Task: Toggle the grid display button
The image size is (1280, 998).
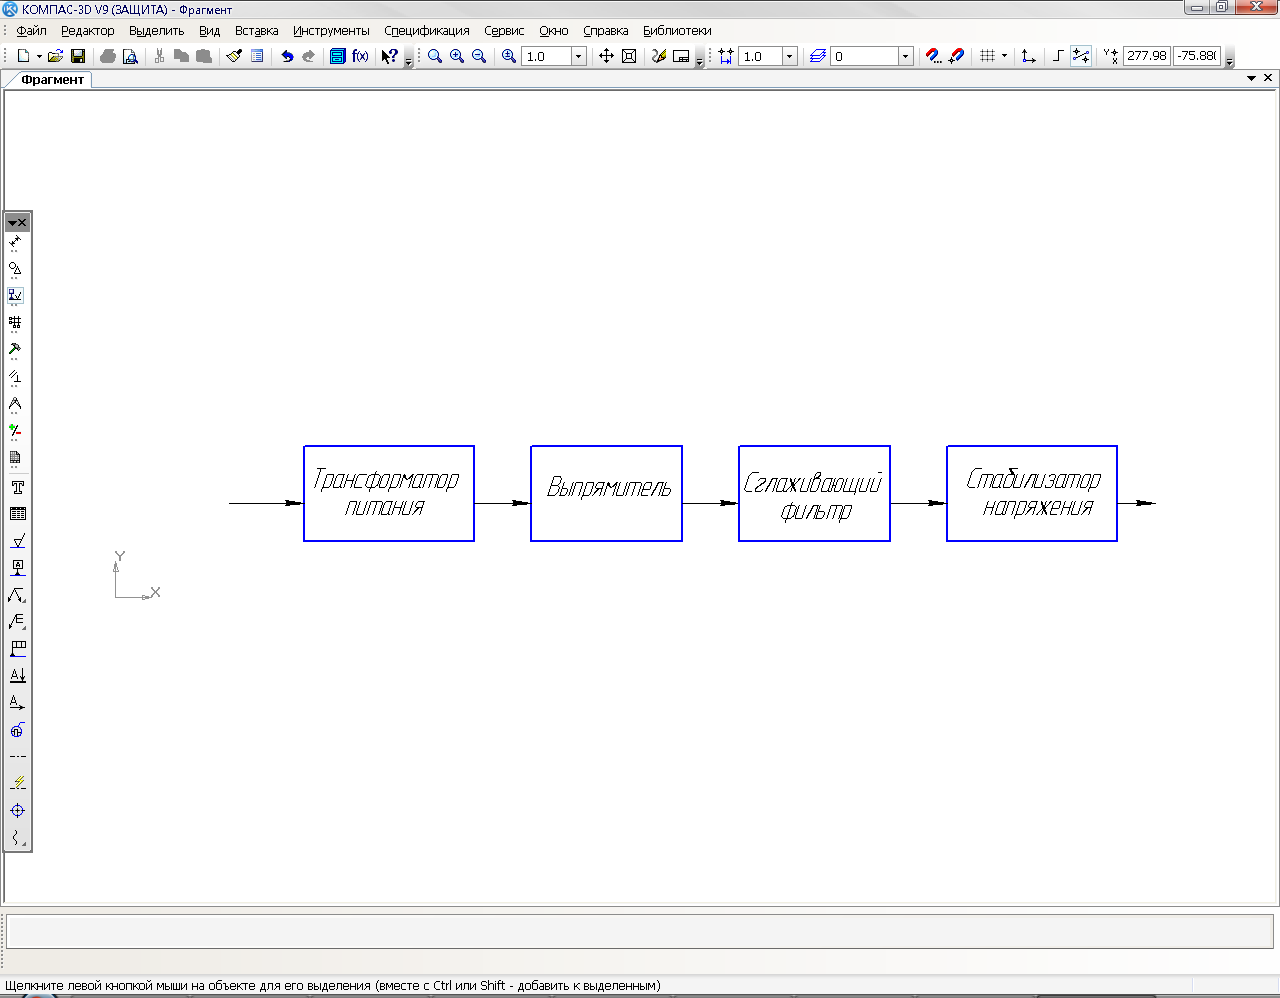Action: [987, 56]
